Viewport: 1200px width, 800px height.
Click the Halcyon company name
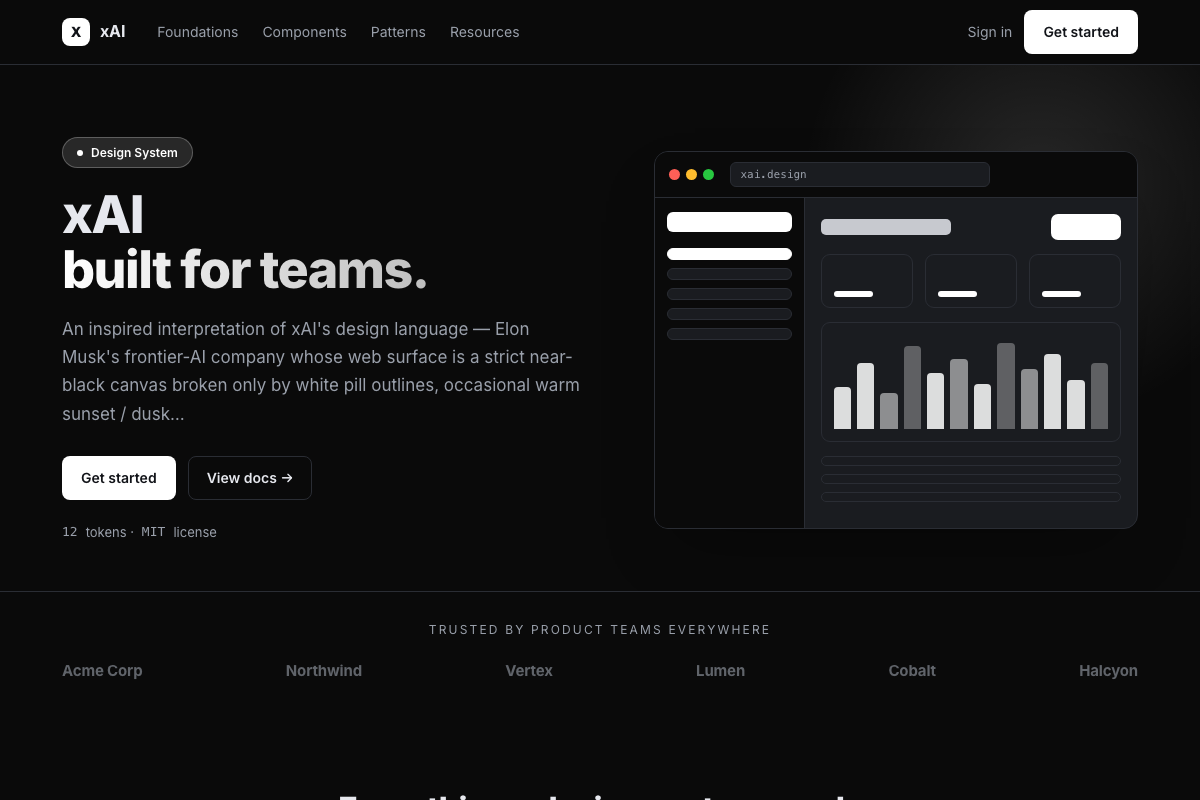(1108, 671)
